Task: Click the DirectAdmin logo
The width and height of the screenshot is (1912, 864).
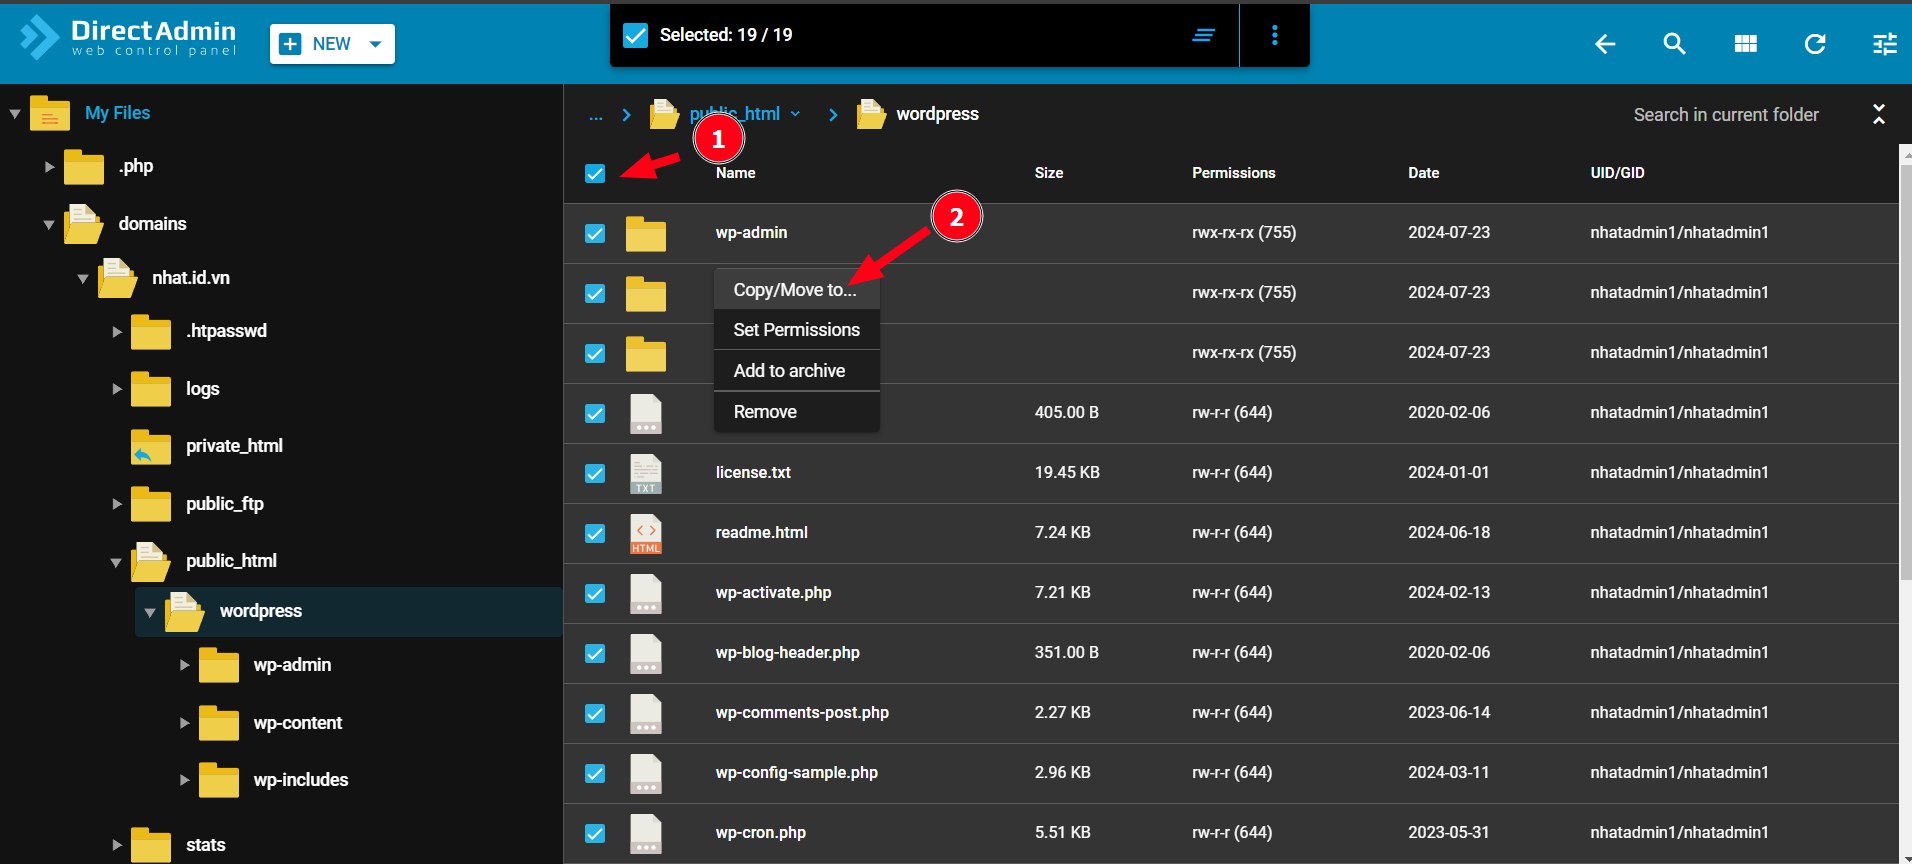Action: (128, 38)
